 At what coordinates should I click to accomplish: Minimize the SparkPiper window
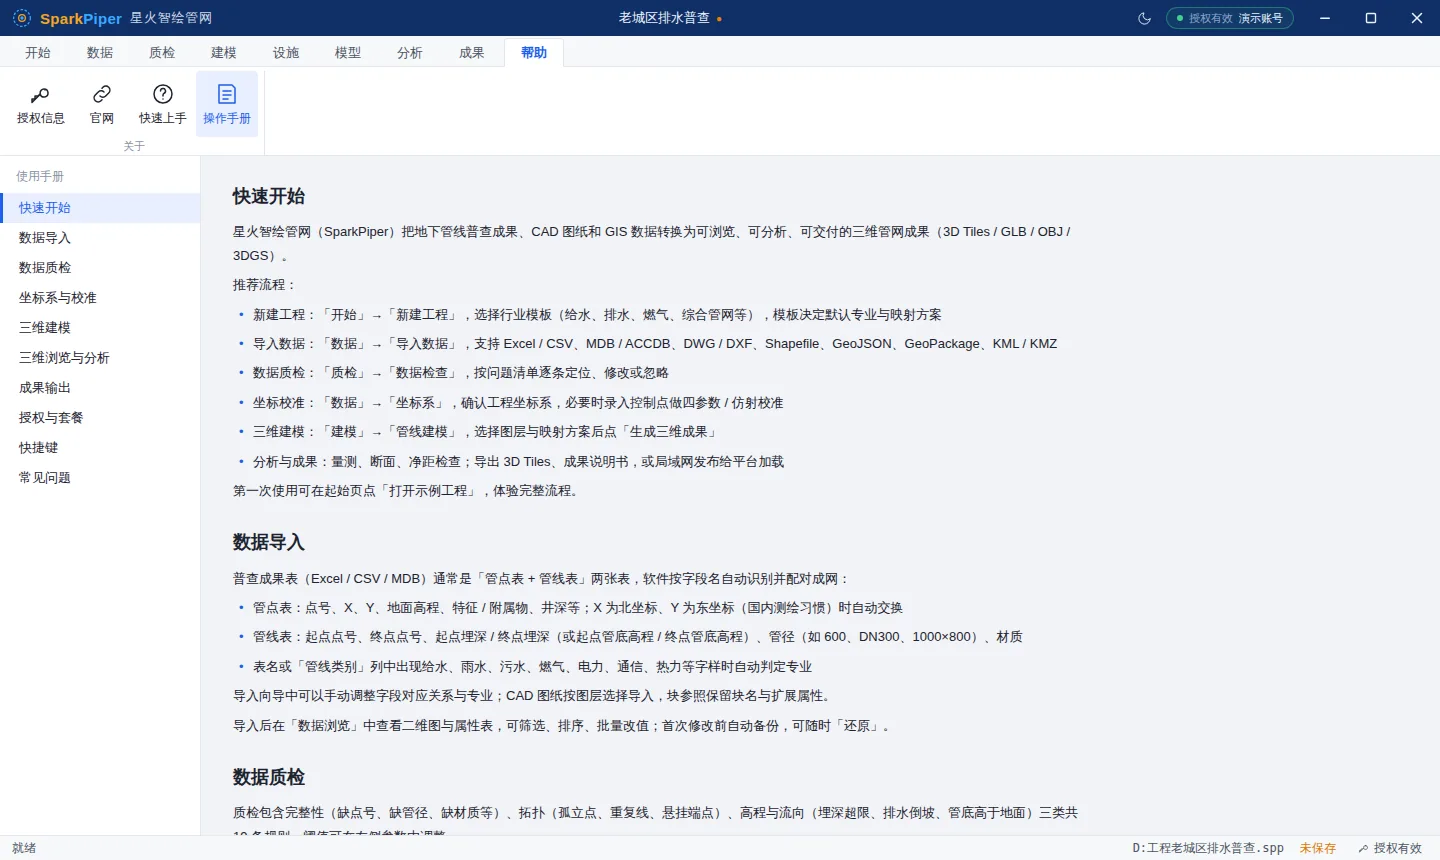1325,18
